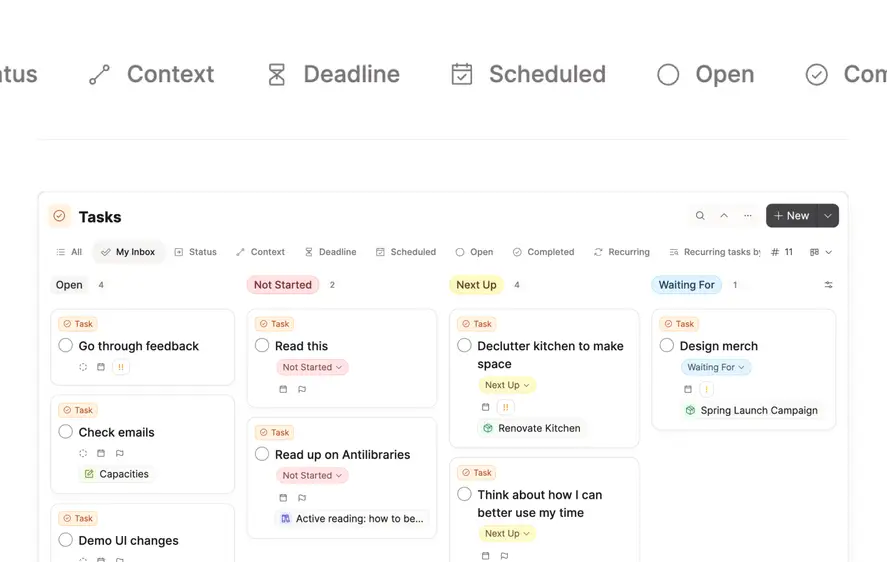887x562 pixels.
Task: Open the three-dots more options menu
Action: (748, 216)
